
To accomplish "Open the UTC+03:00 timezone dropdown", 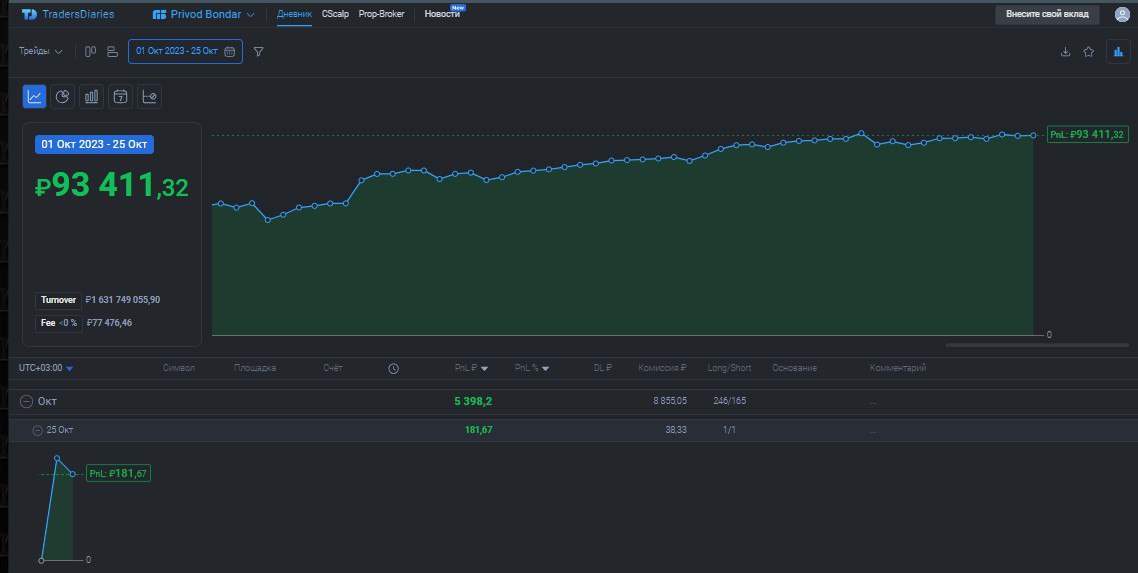I will tap(46, 368).
